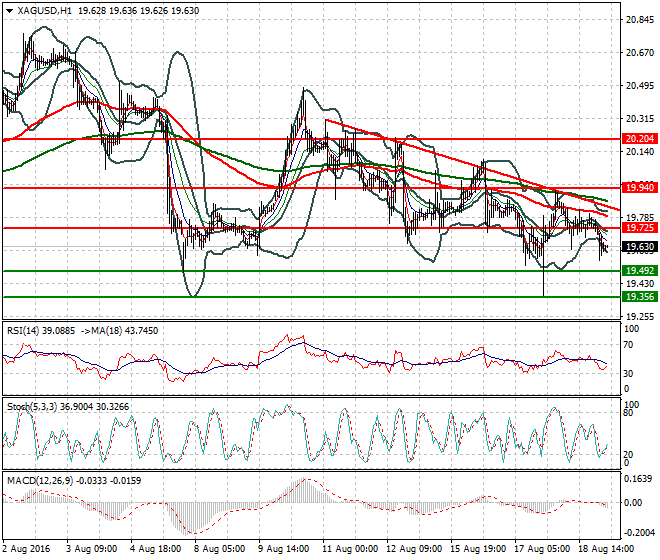Select the 20.204 red resistance level label
The image size is (660, 560).
[640, 139]
